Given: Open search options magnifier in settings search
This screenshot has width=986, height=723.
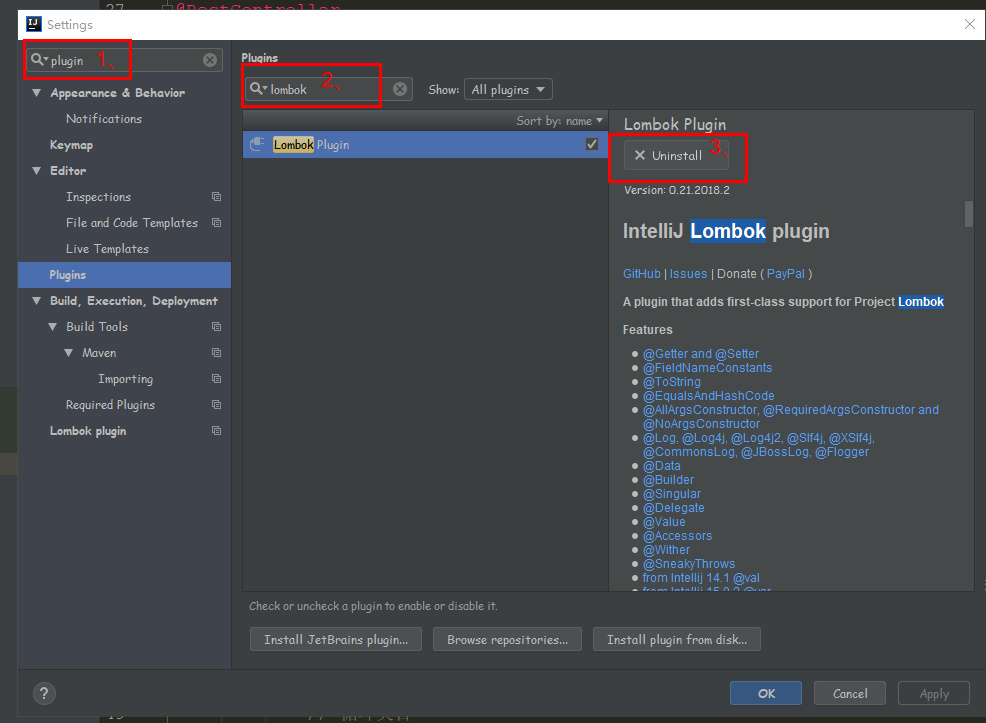Looking at the screenshot, I should [39, 60].
